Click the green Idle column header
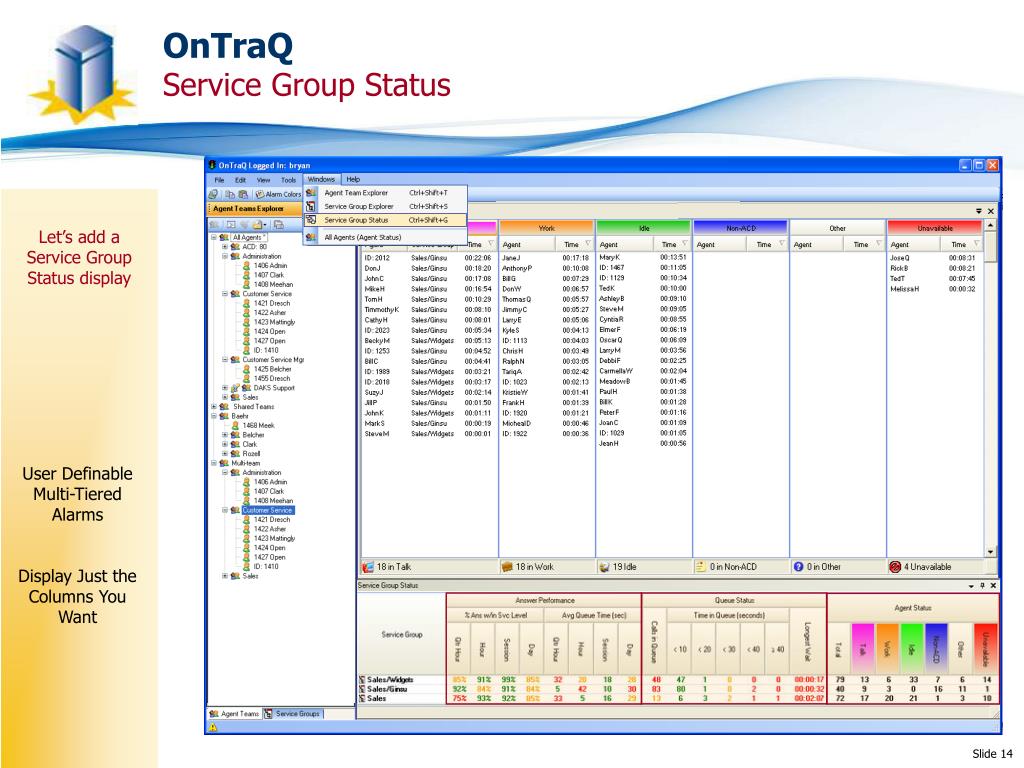This screenshot has width=1024, height=768. [643, 228]
